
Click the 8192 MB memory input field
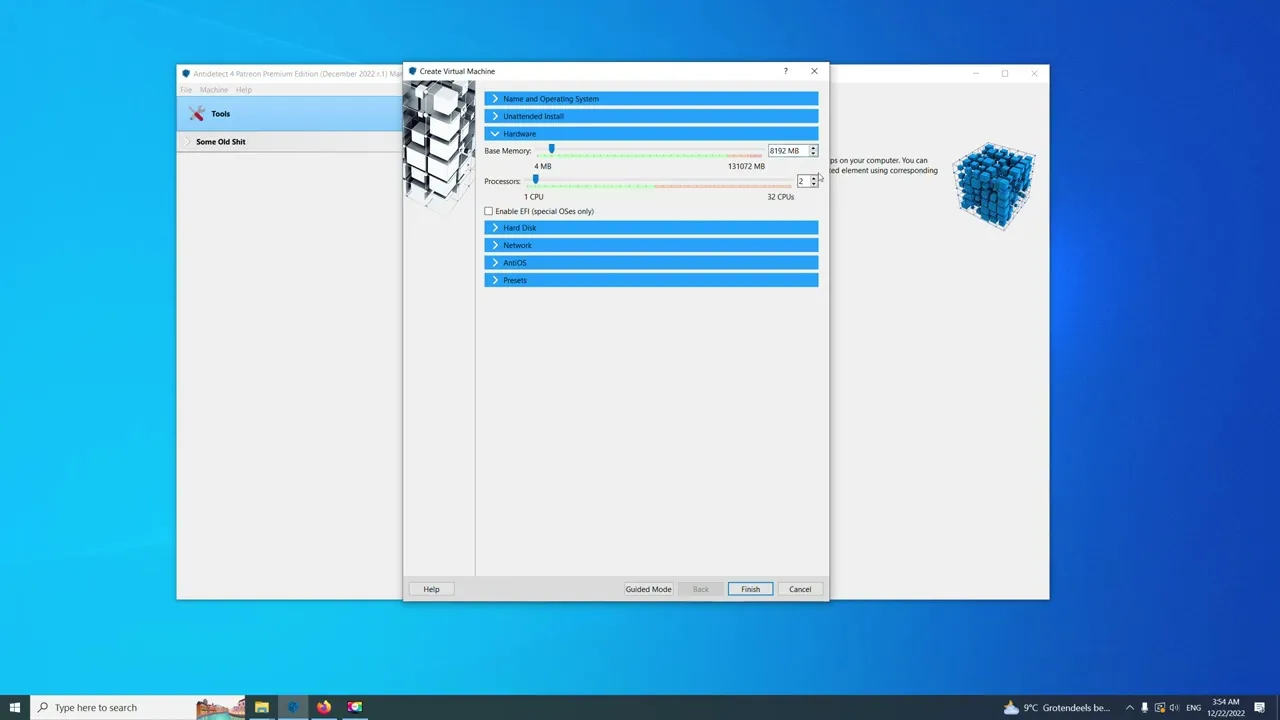click(x=788, y=151)
